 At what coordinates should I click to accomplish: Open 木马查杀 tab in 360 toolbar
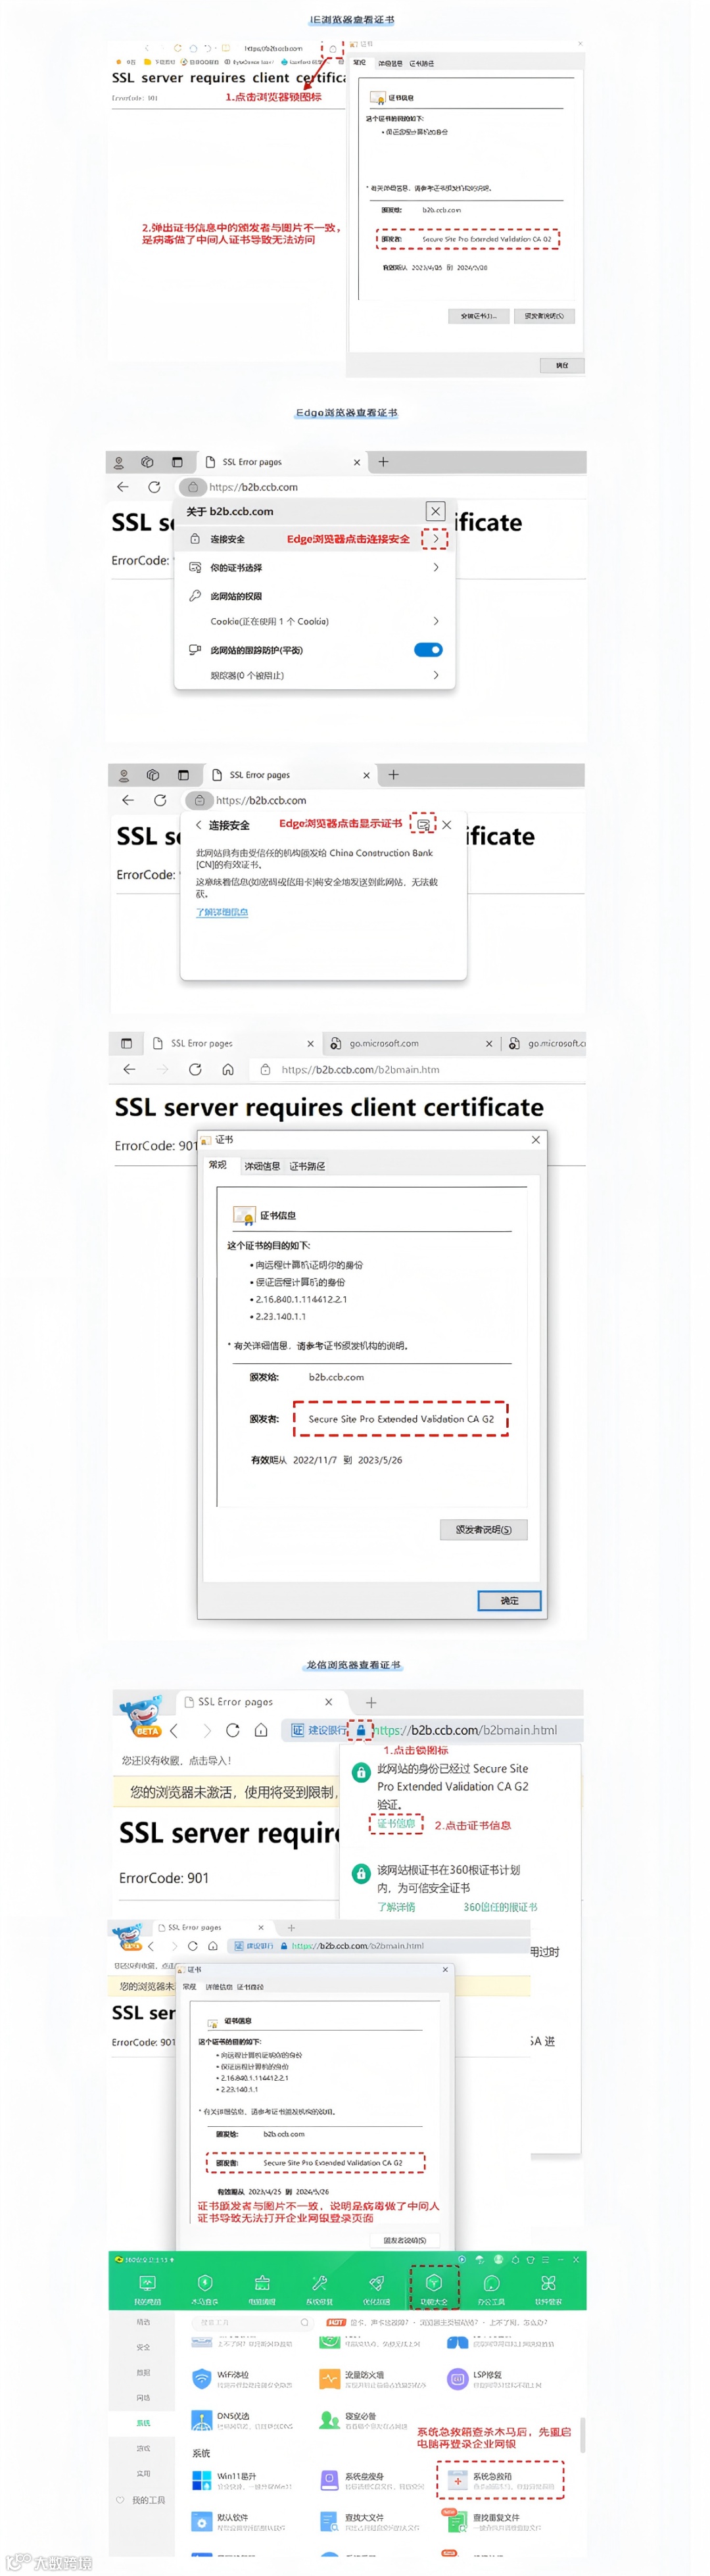point(205,2289)
